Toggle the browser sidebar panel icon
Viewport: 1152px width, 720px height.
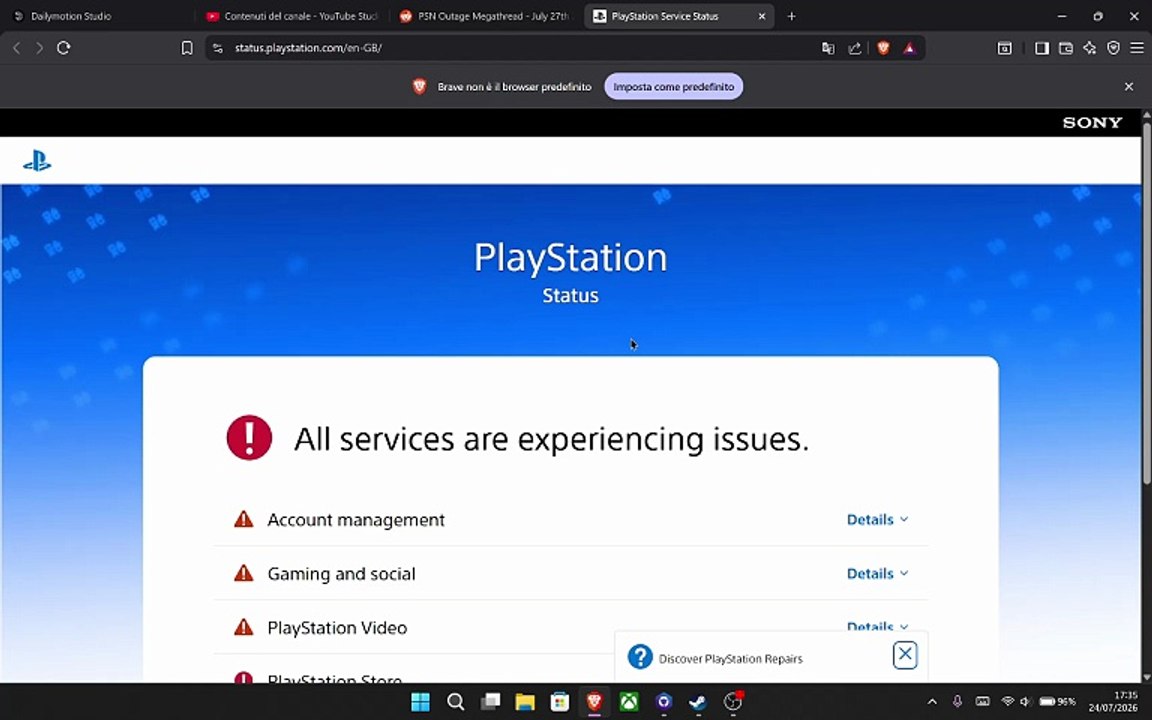(1042, 48)
